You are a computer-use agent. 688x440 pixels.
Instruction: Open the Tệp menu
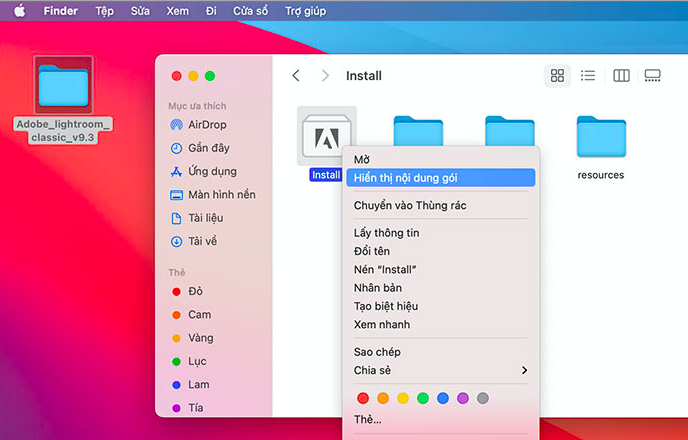click(x=104, y=11)
